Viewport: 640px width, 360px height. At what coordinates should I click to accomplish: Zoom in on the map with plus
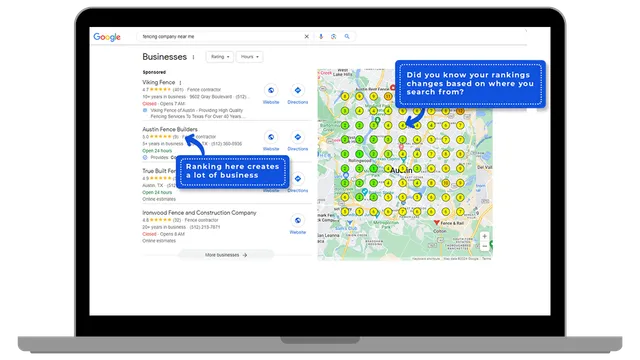point(484,236)
